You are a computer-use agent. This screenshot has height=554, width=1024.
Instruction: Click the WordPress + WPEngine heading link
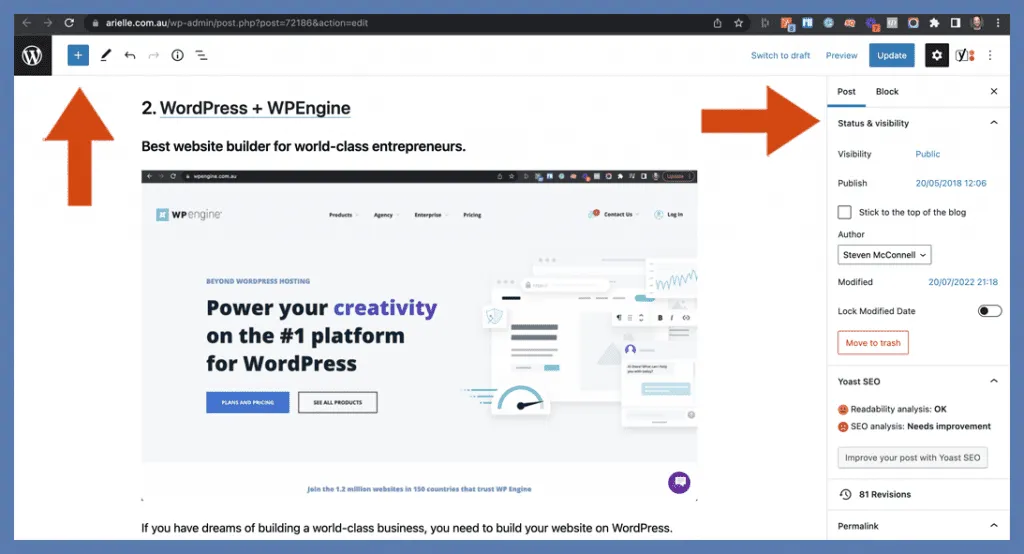pyautogui.click(x=255, y=108)
